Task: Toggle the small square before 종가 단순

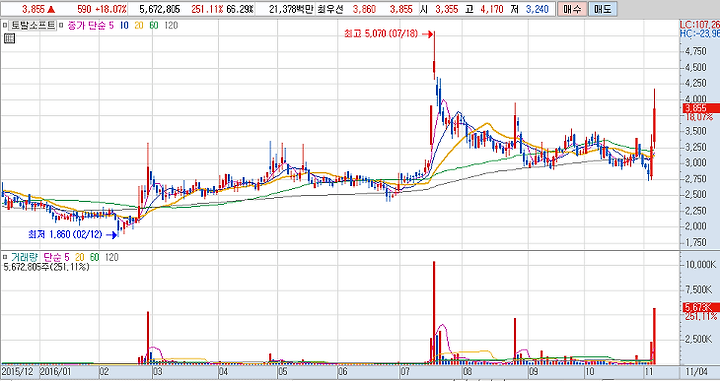Action: [62, 26]
